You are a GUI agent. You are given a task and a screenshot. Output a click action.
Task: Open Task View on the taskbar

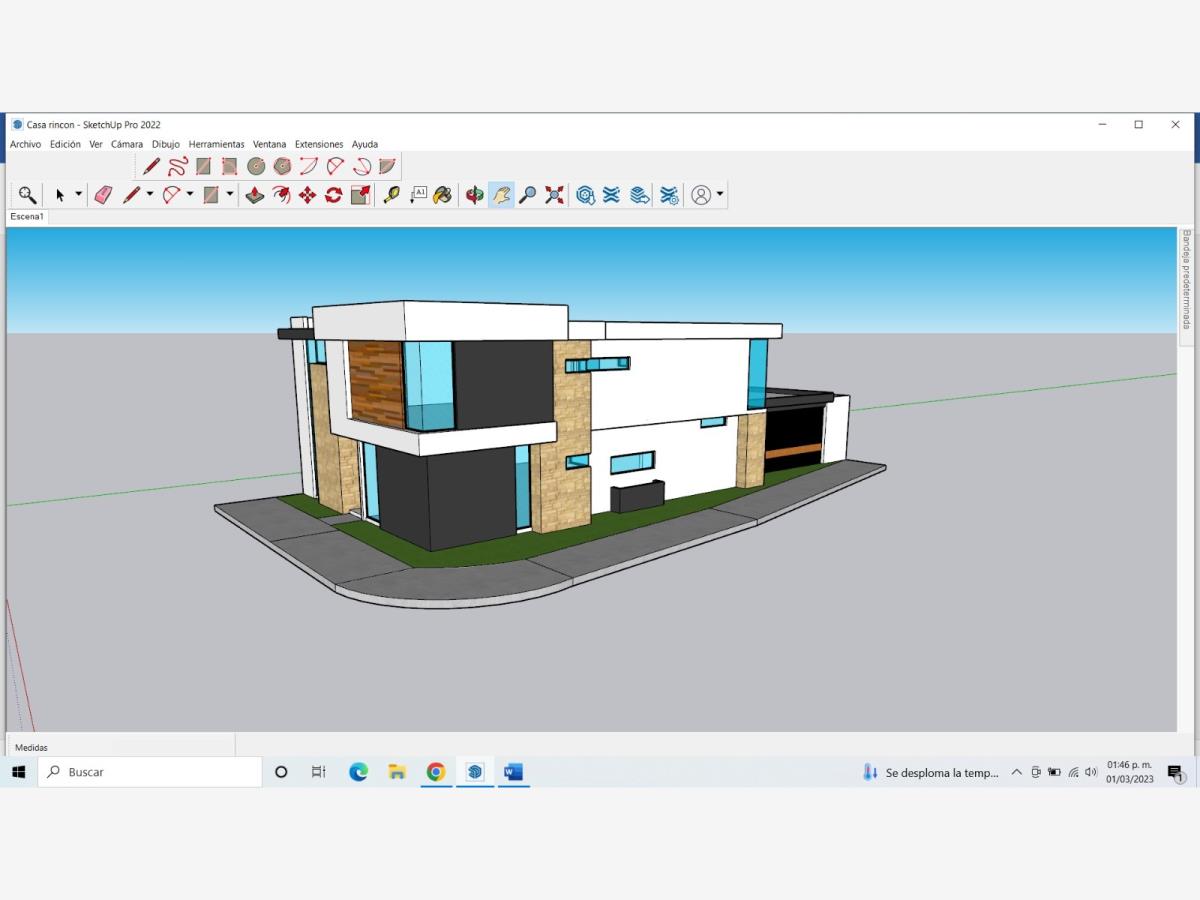click(x=318, y=772)
